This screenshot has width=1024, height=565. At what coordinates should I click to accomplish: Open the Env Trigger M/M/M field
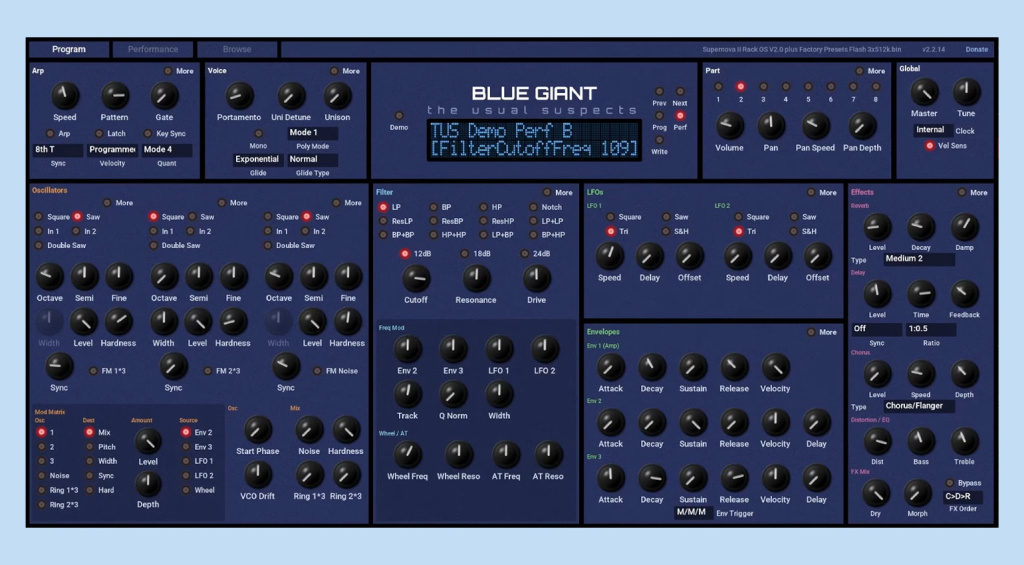(692, 513)
